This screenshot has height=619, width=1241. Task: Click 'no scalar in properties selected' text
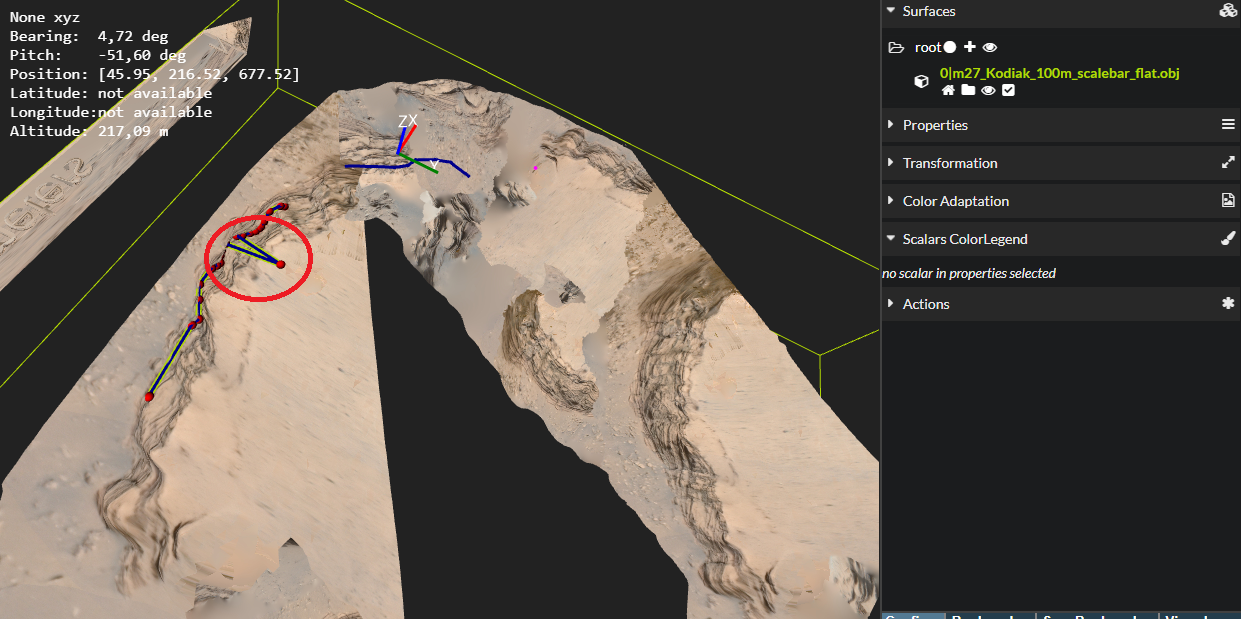coord(969,273)
